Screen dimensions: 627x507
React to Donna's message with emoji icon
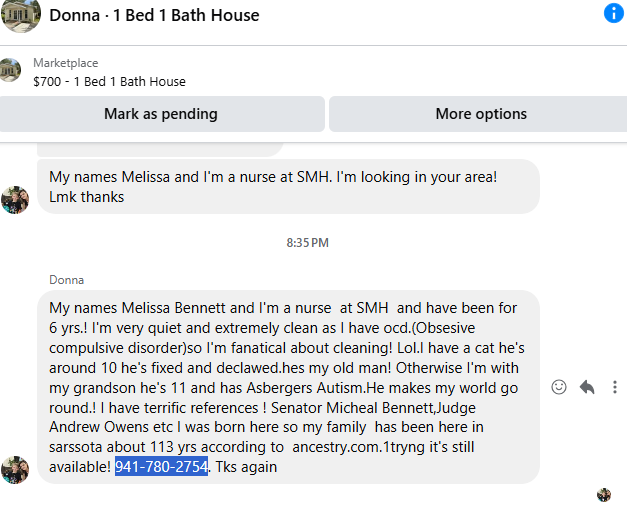pos(559,387)
